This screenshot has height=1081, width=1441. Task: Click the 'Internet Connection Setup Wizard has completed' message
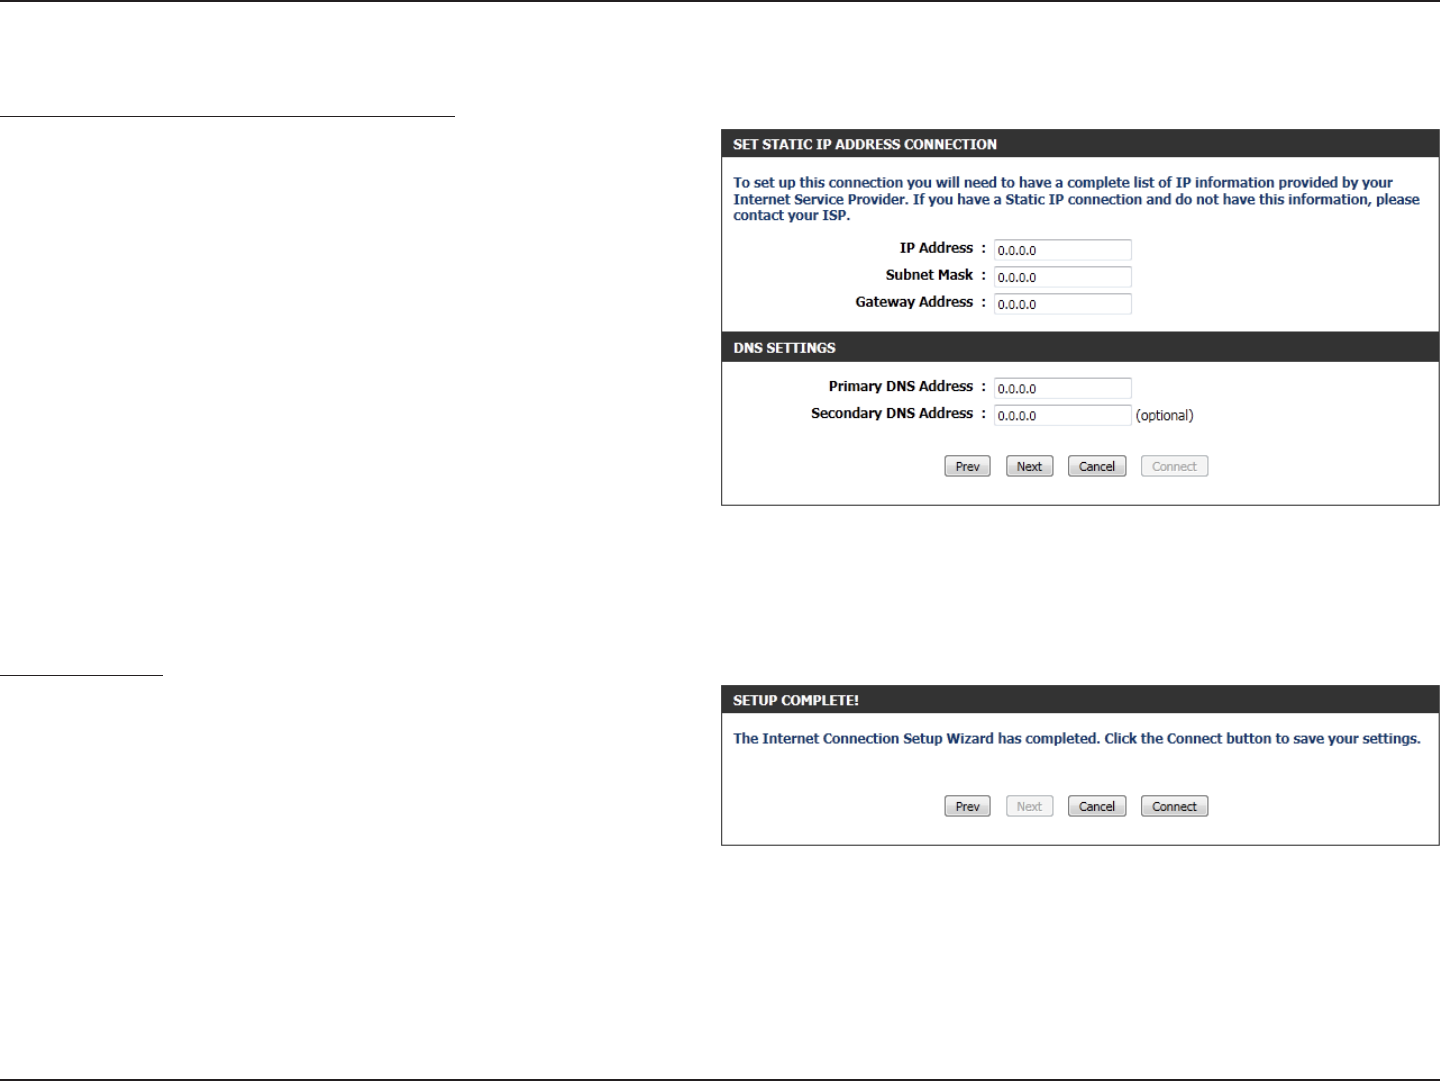[x=1077, y=739]
